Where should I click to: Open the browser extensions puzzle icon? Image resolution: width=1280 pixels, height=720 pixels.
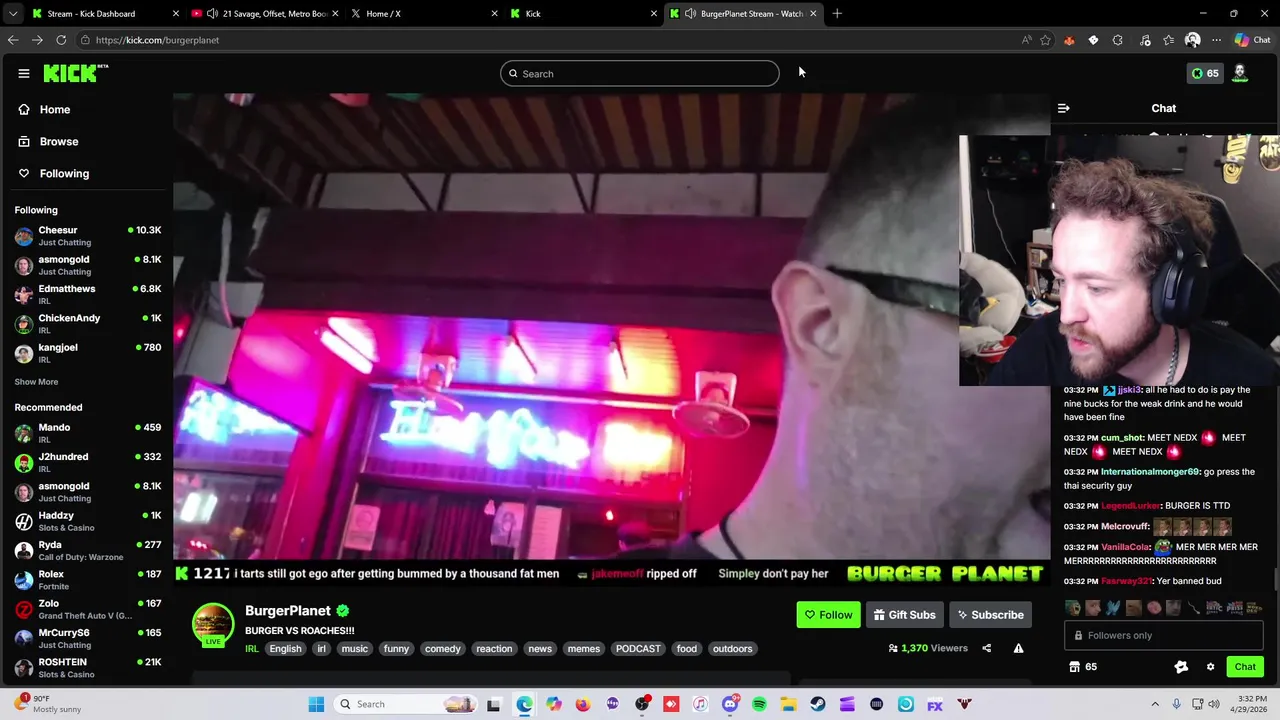coord(1117,40)
